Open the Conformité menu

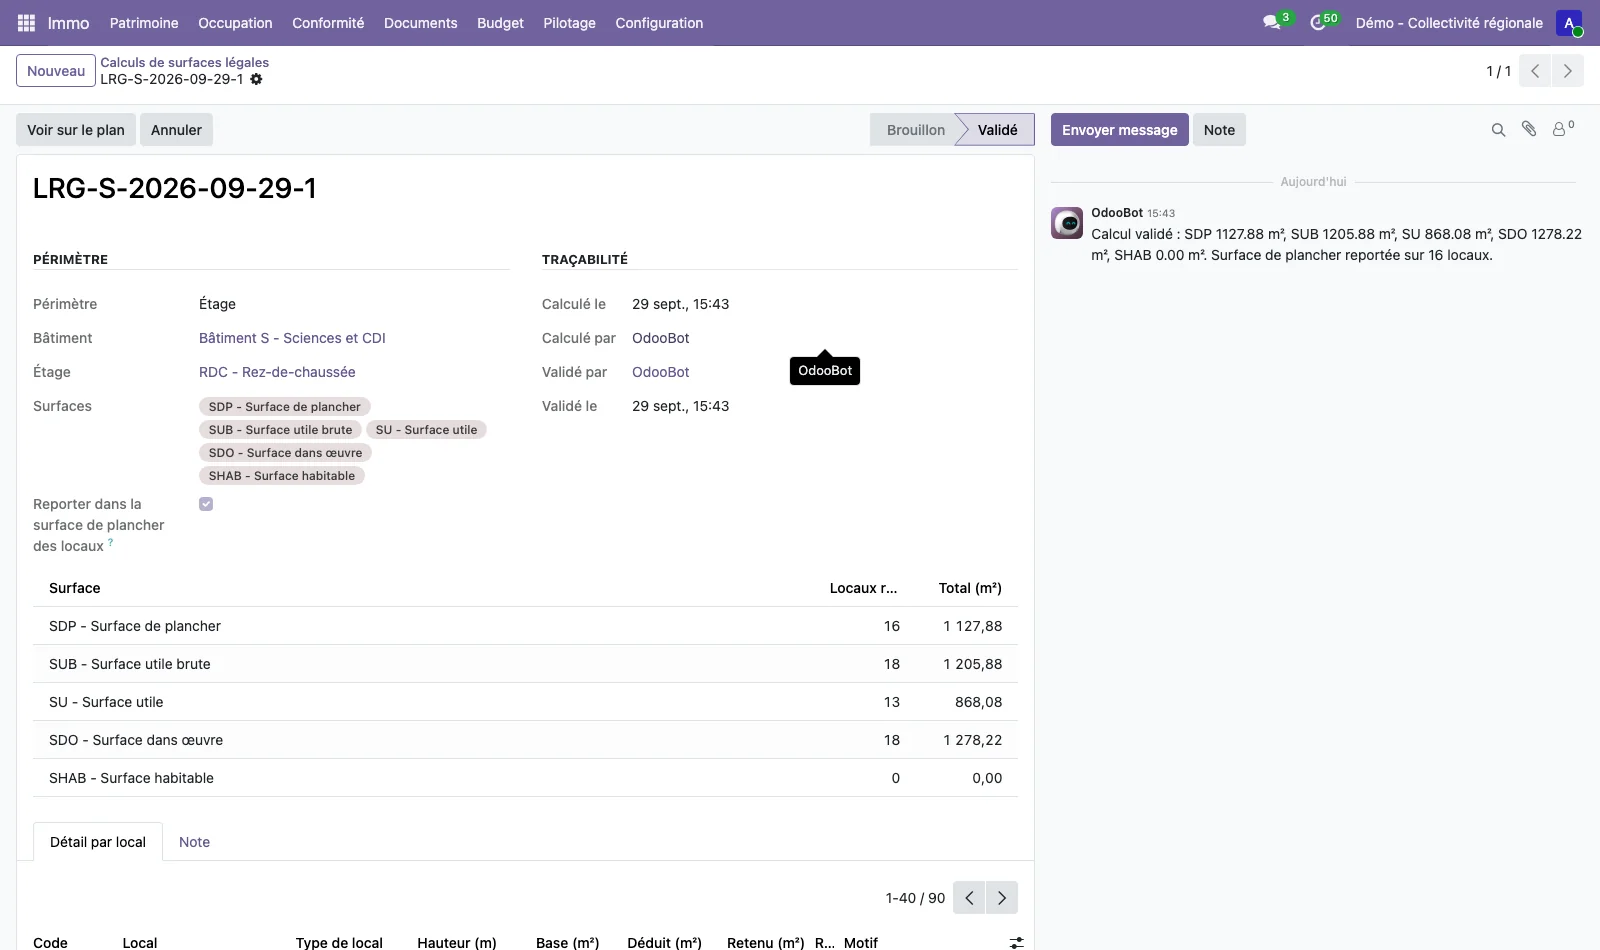tap(328, 23)
